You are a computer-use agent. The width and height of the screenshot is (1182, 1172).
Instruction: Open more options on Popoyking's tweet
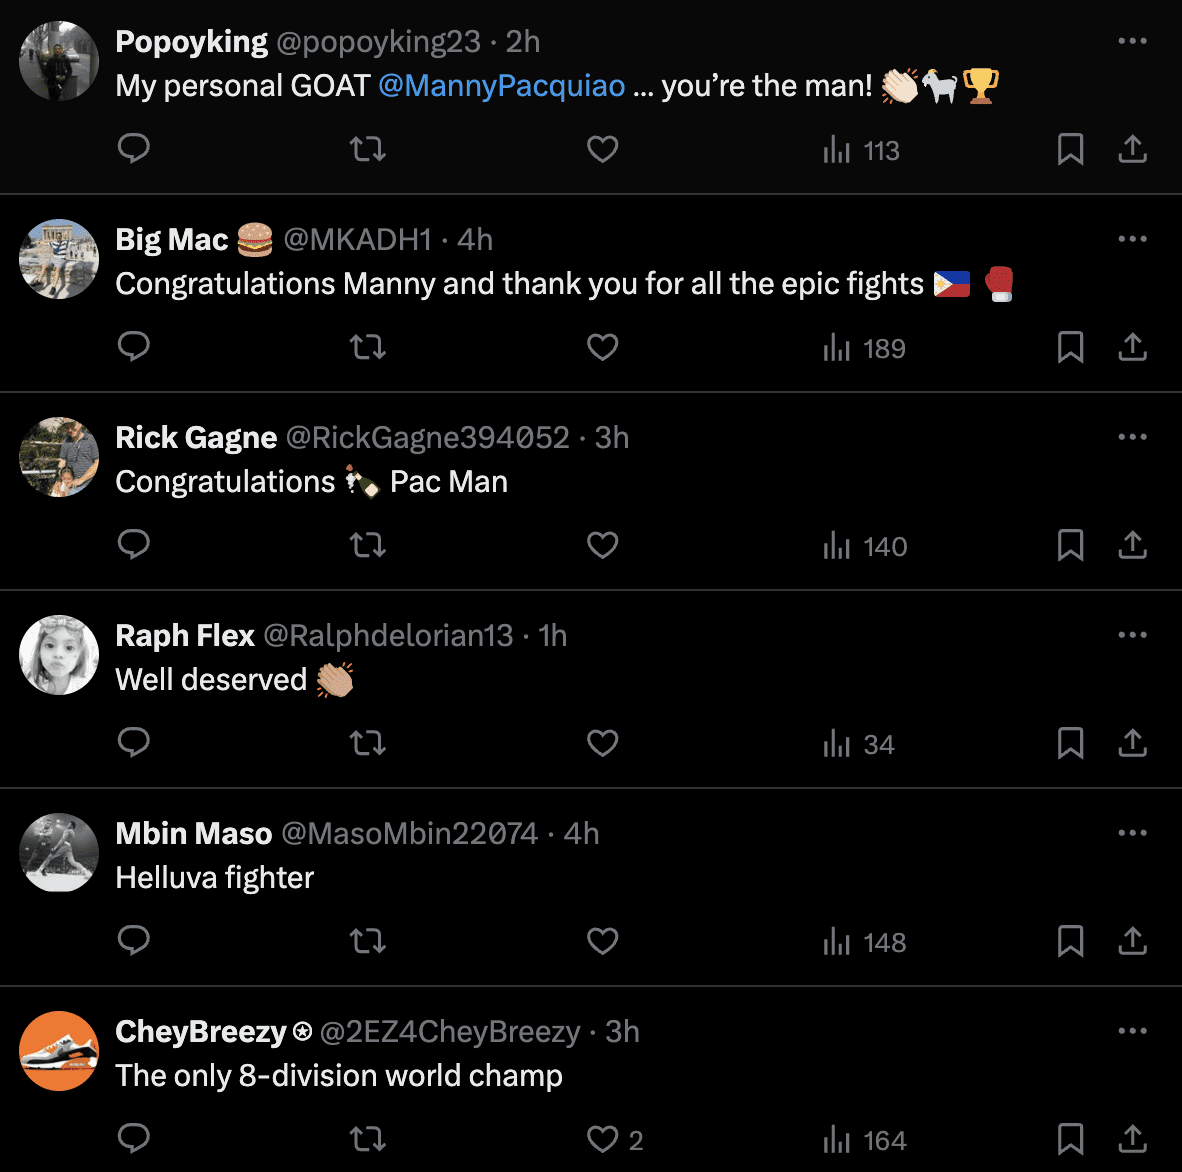[1132, 41]
